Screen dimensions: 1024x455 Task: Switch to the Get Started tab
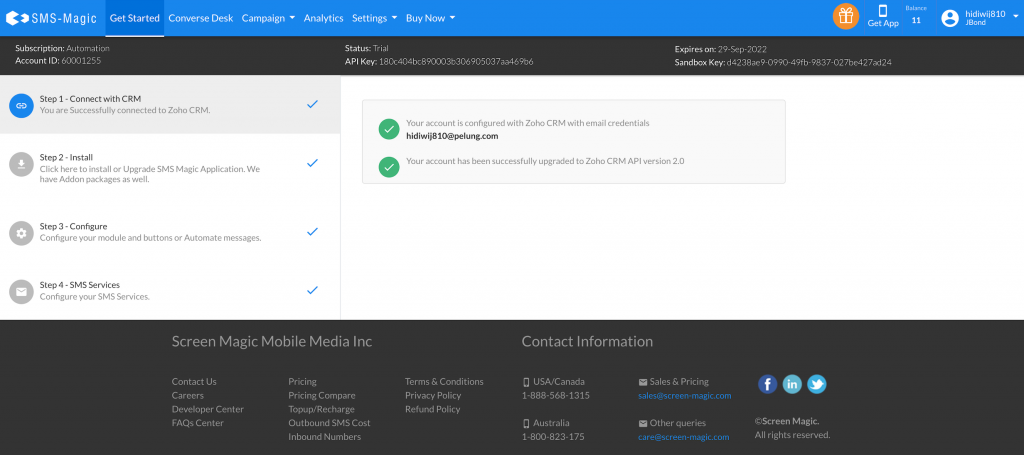click(x=135, y=18)
